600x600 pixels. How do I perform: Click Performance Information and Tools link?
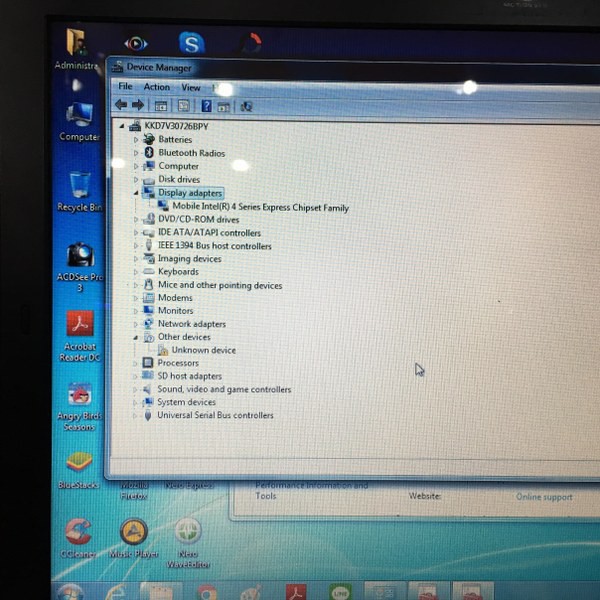click(x=311, y=491)
